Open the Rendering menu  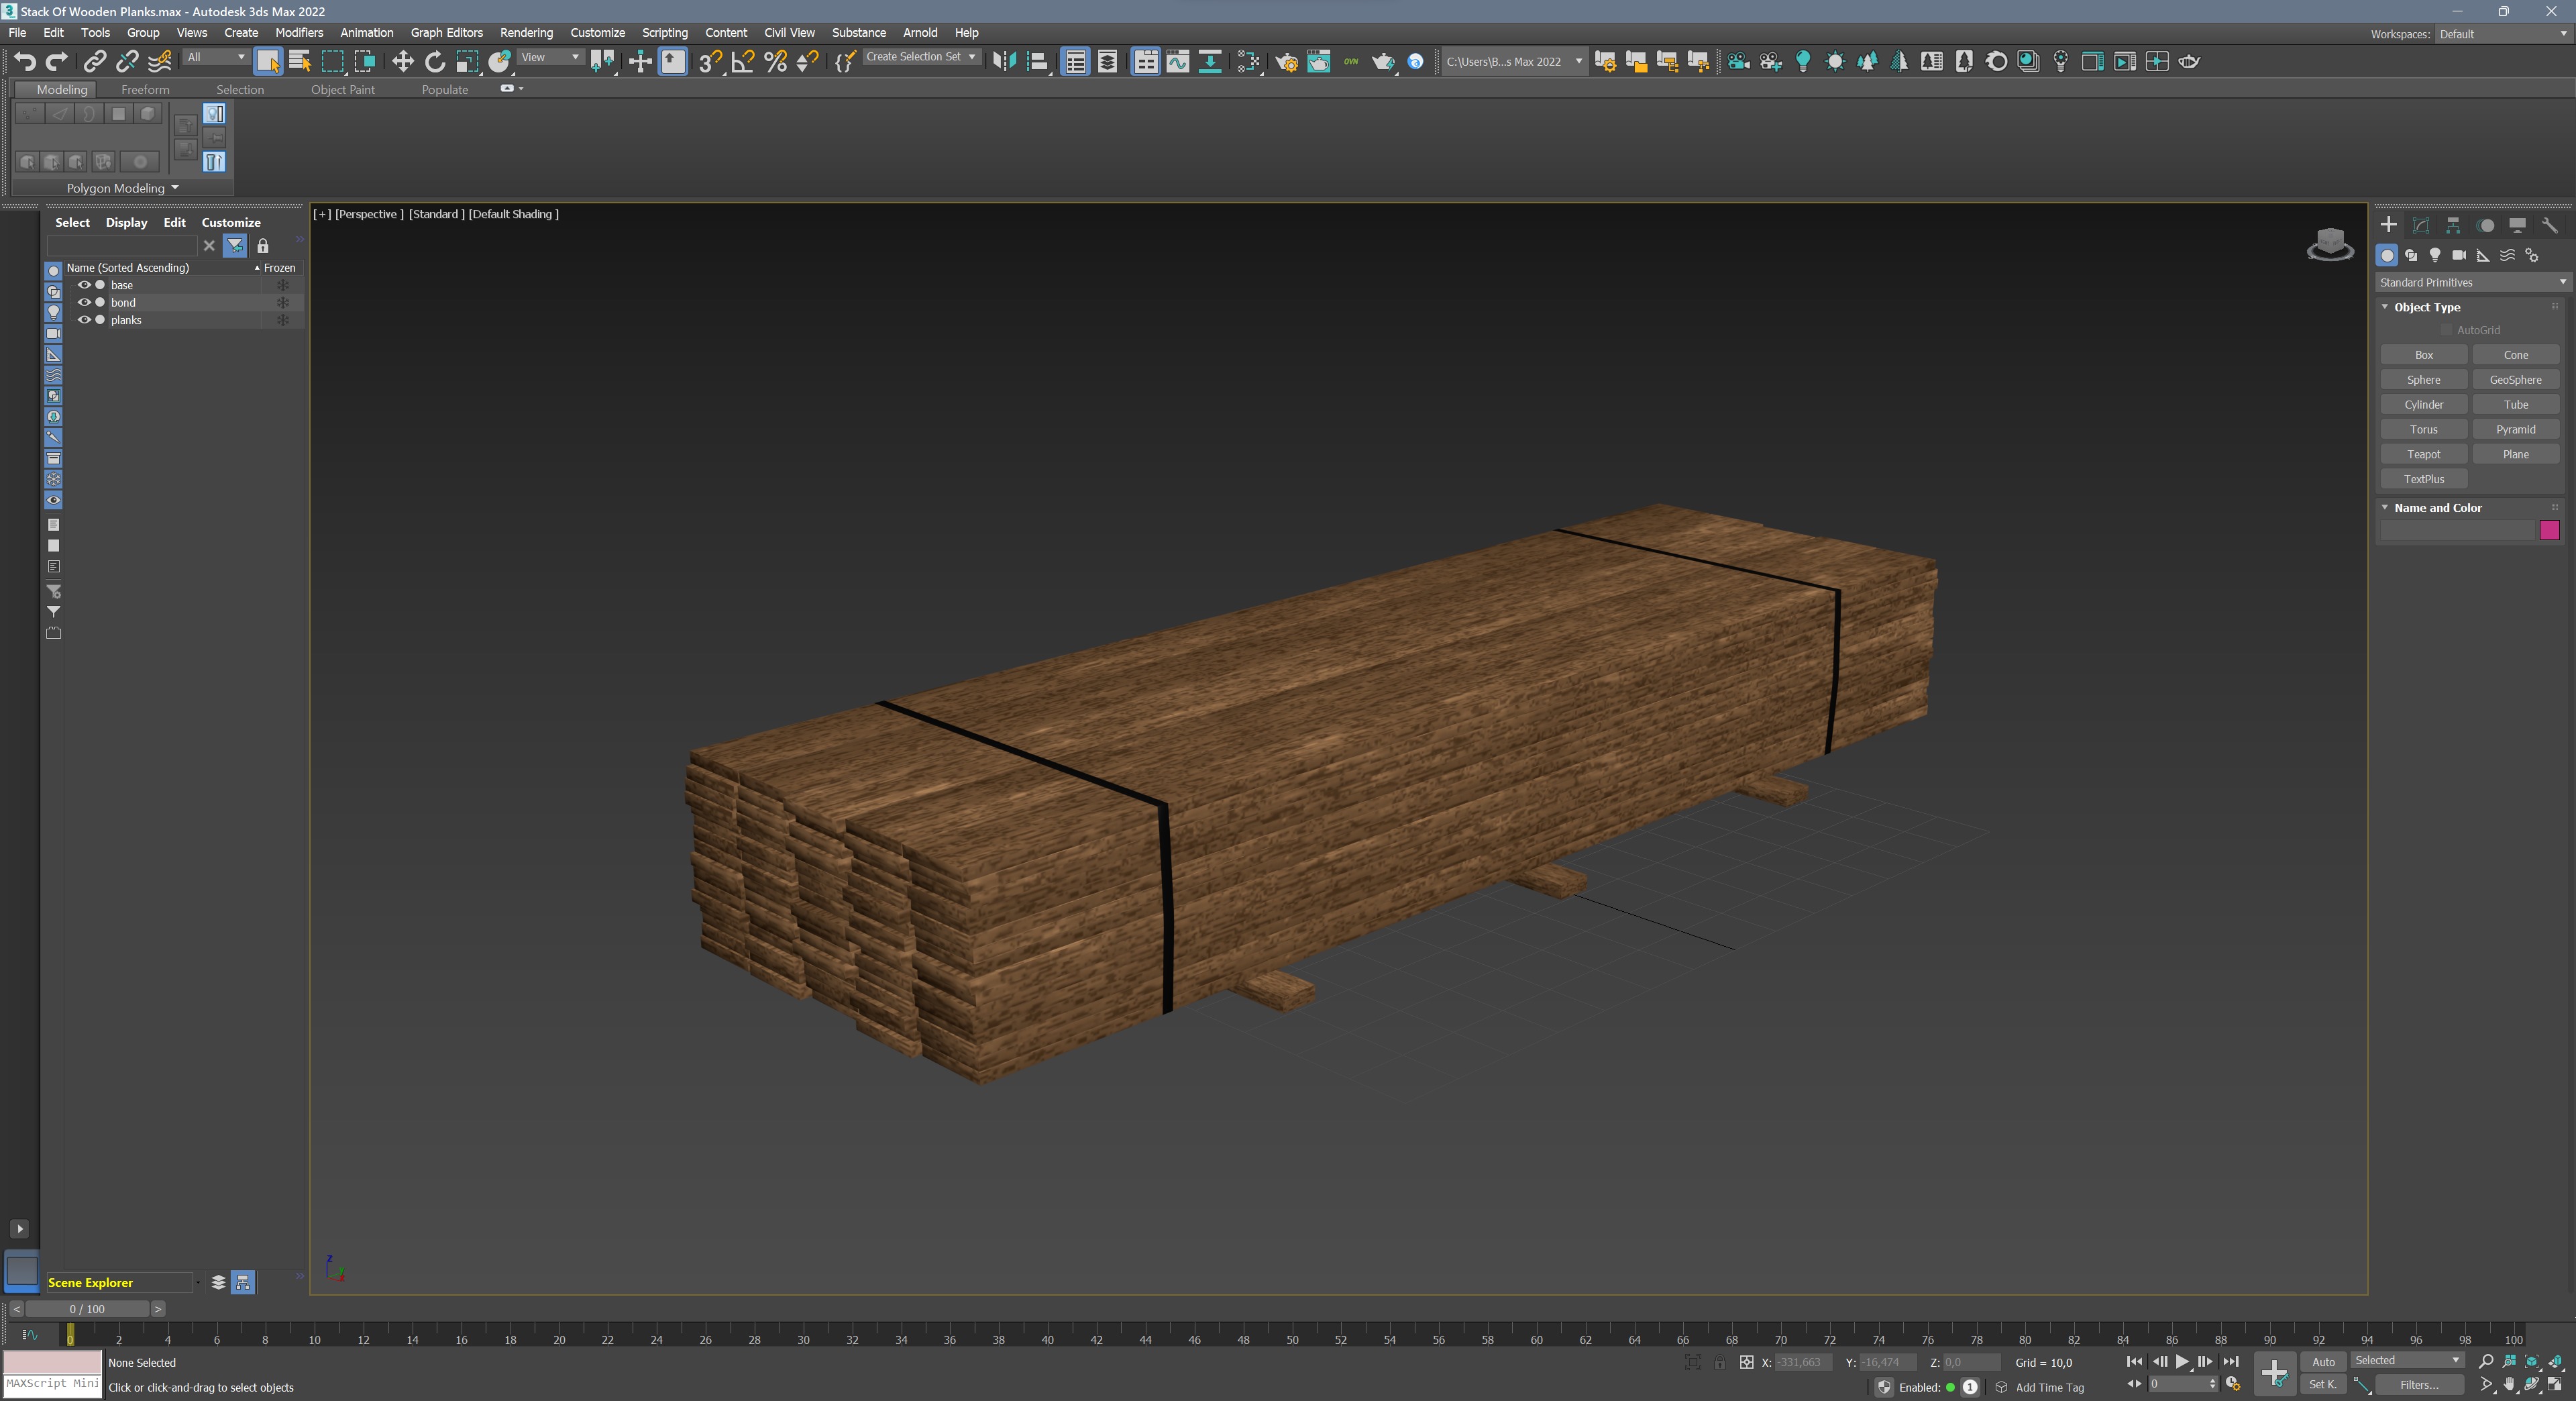click(526, 32)
